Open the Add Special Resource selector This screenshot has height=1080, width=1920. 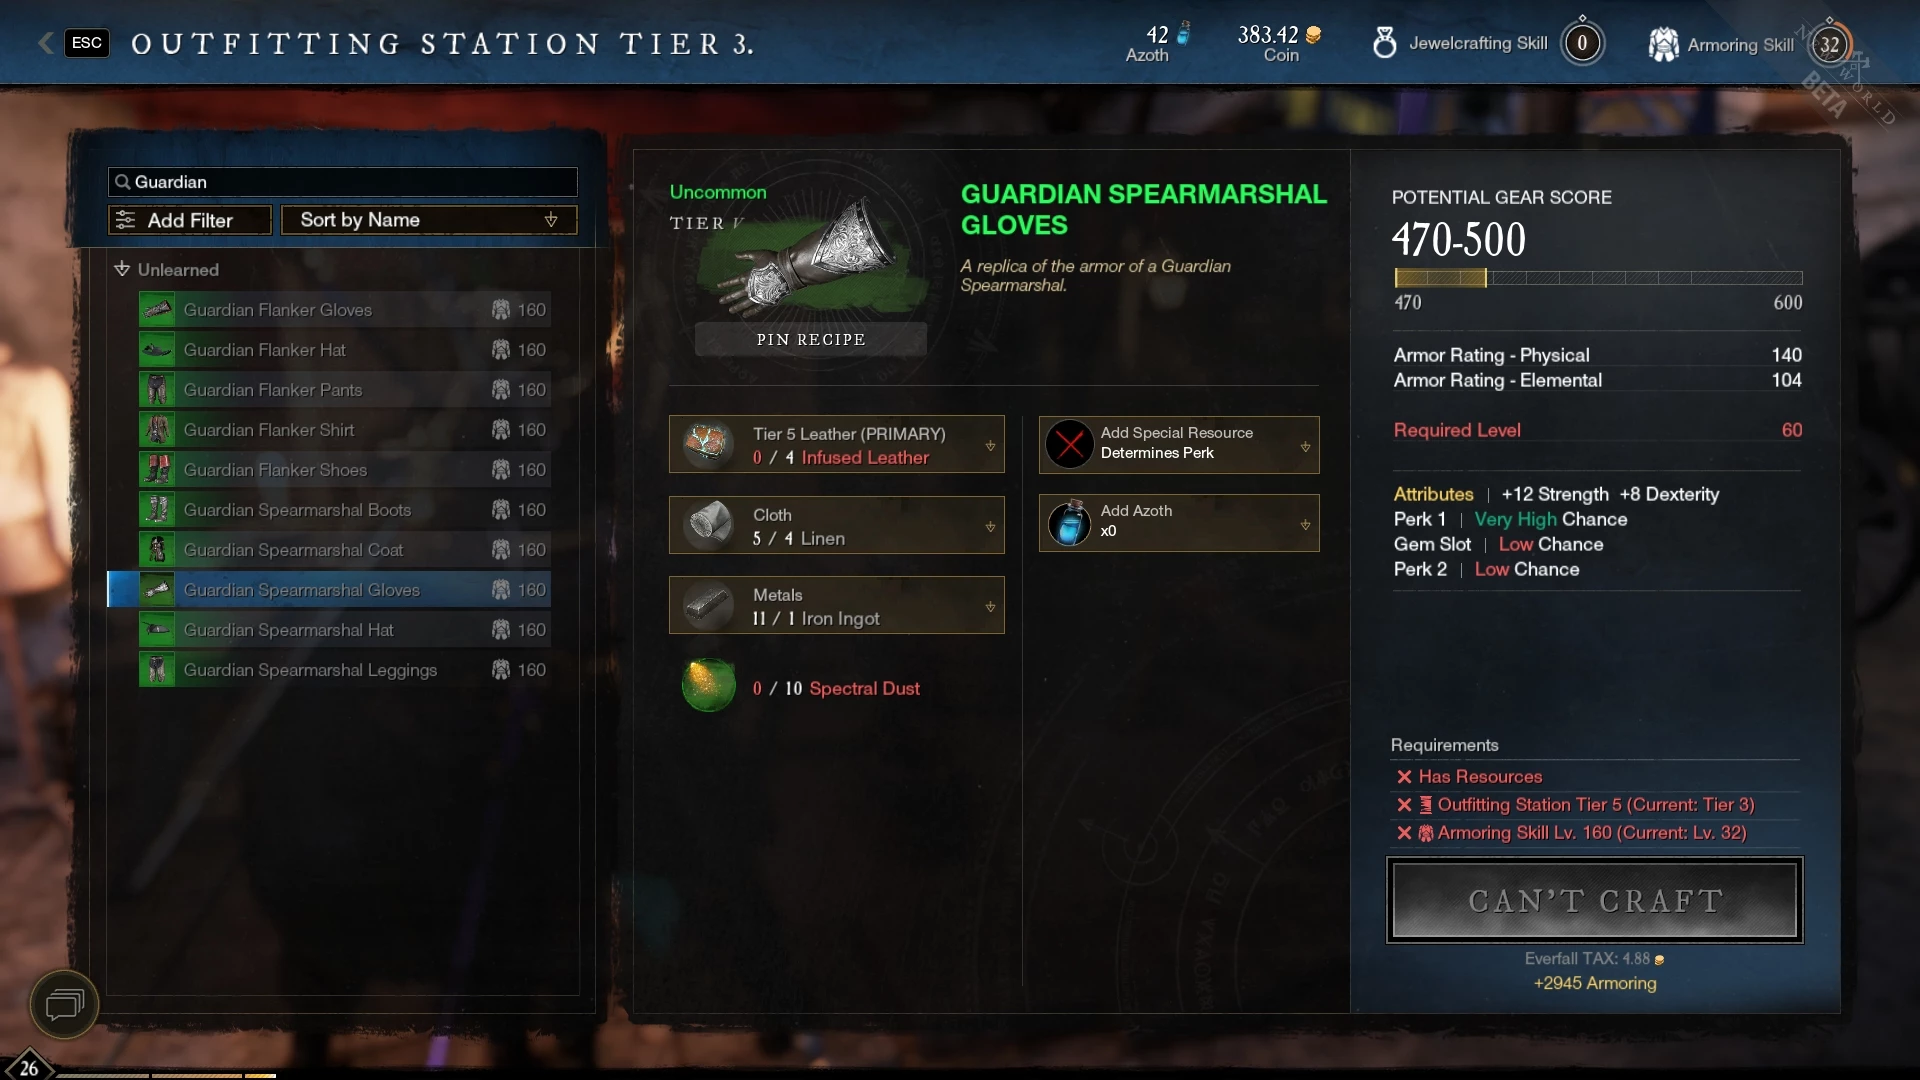(x=1179, y=444)
